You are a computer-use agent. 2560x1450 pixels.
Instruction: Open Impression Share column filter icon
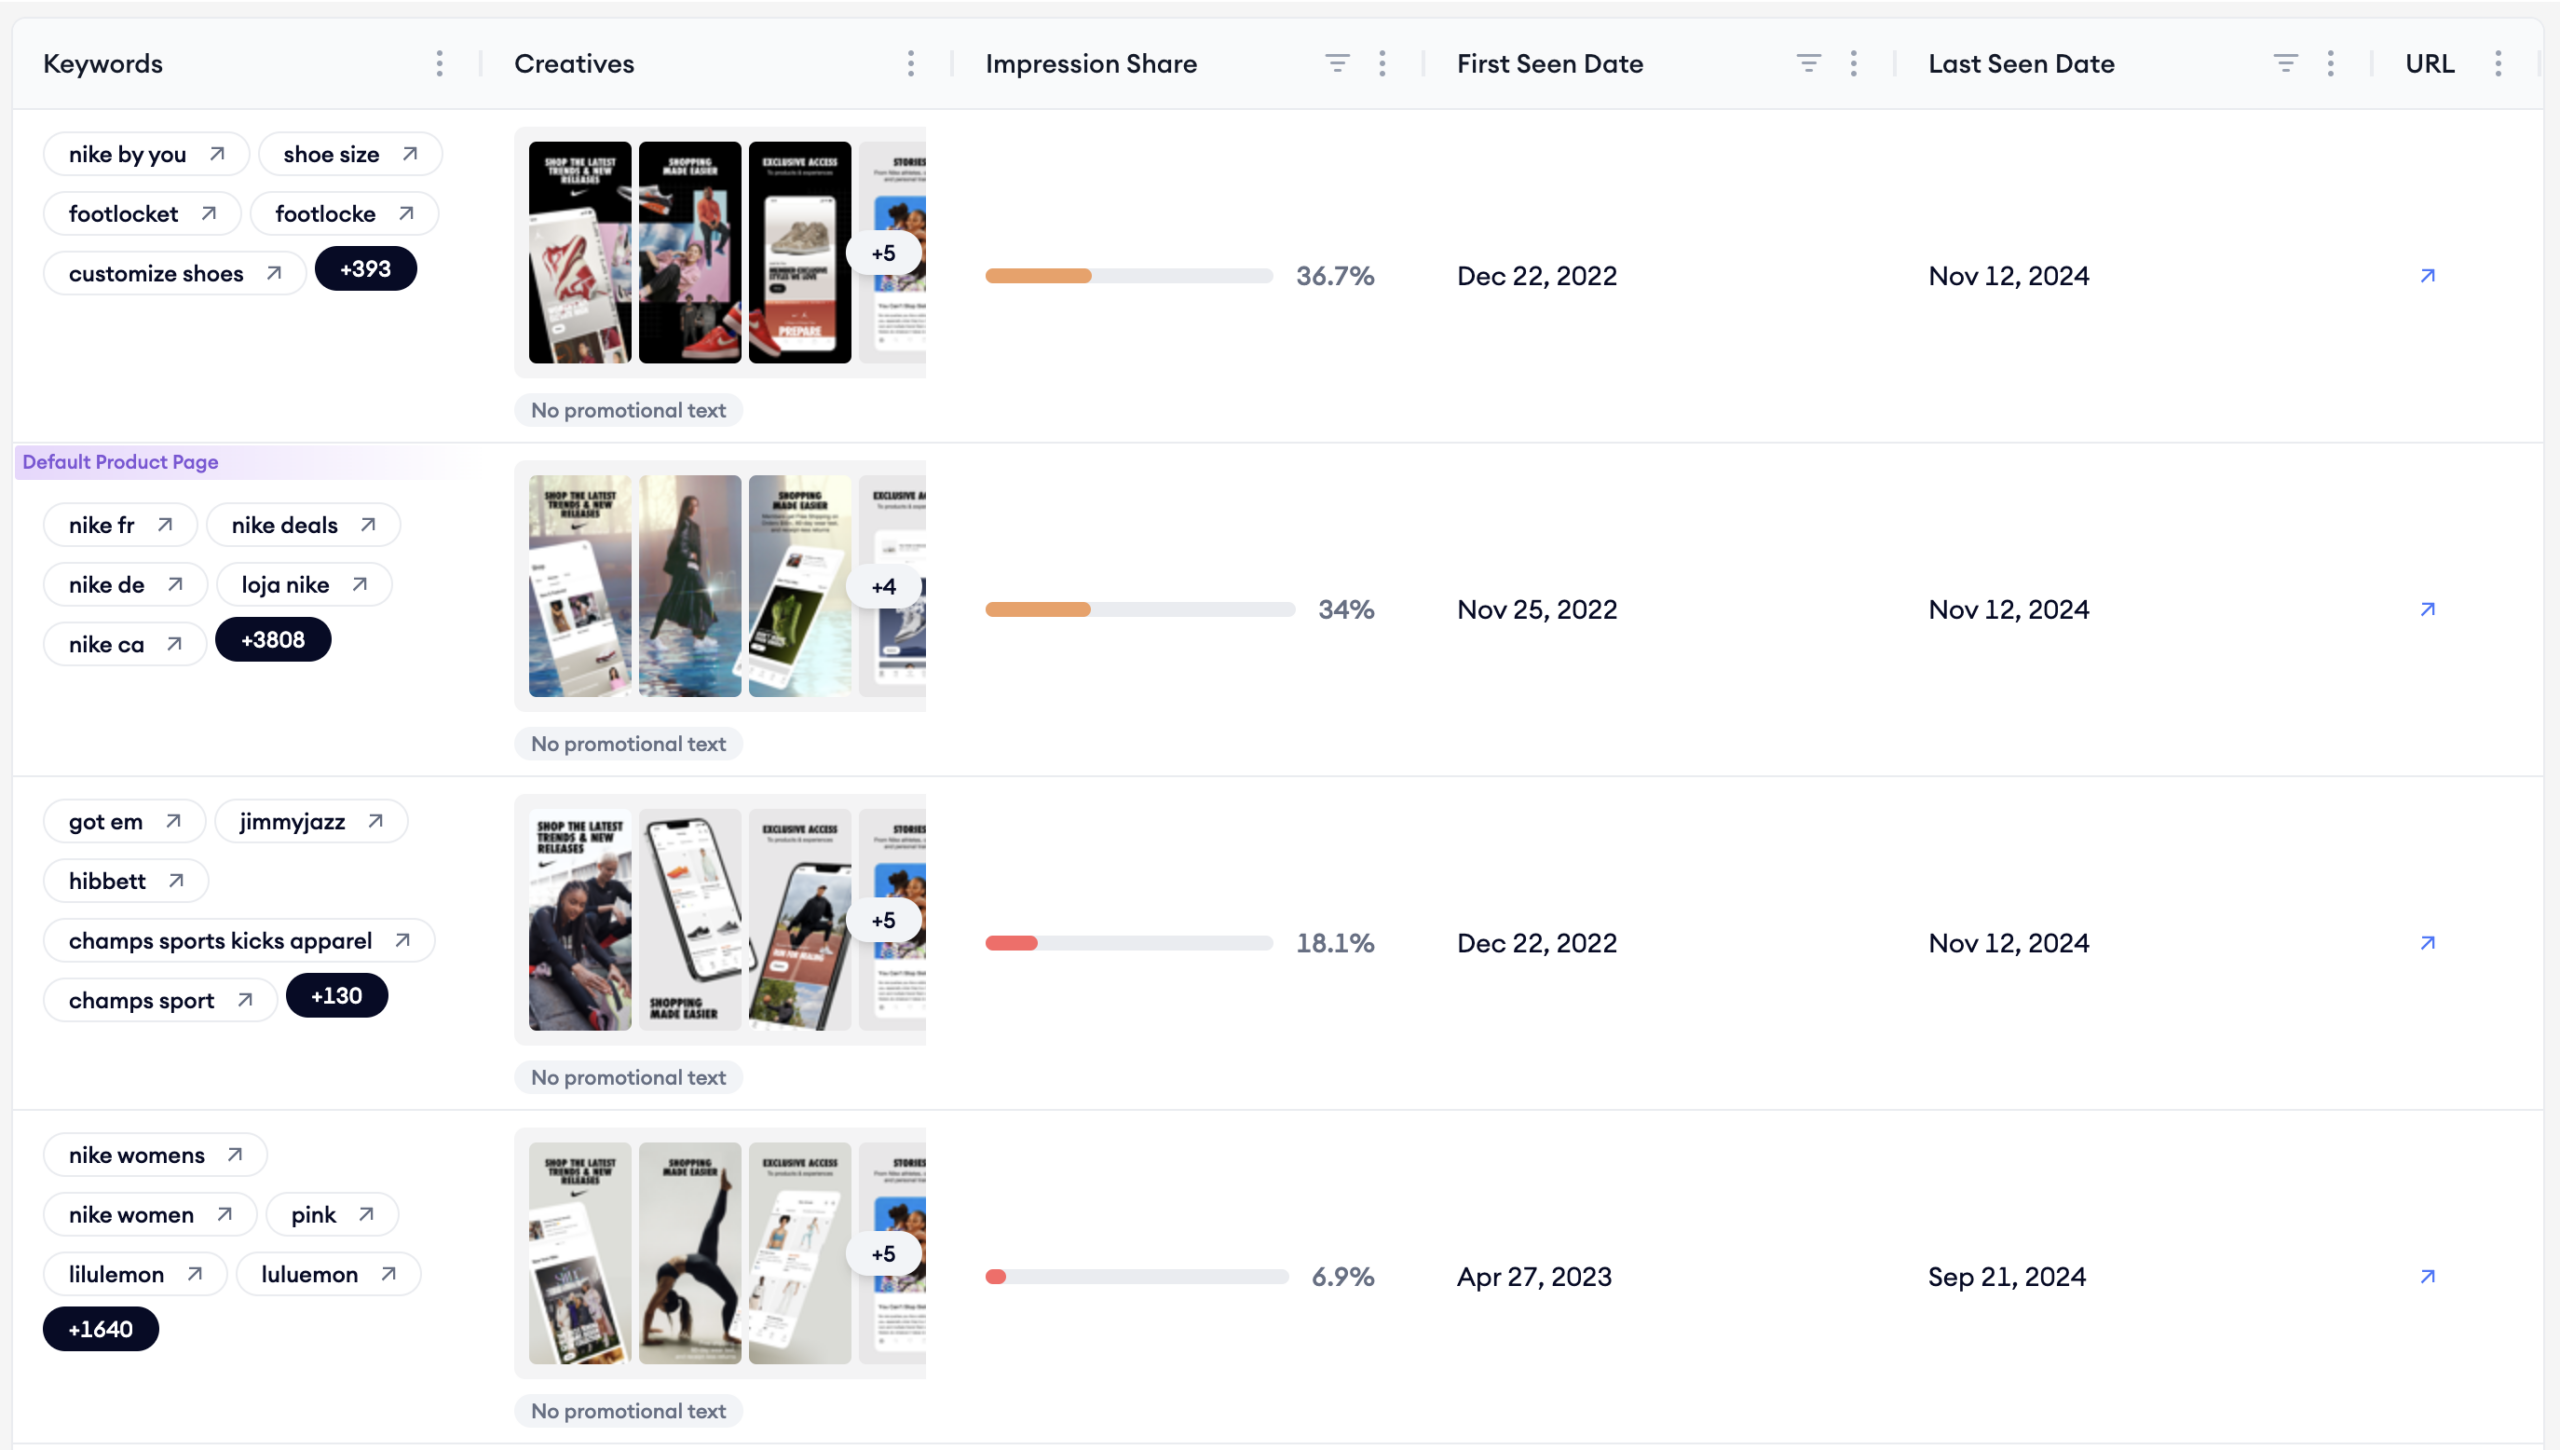pos(1337,64)
